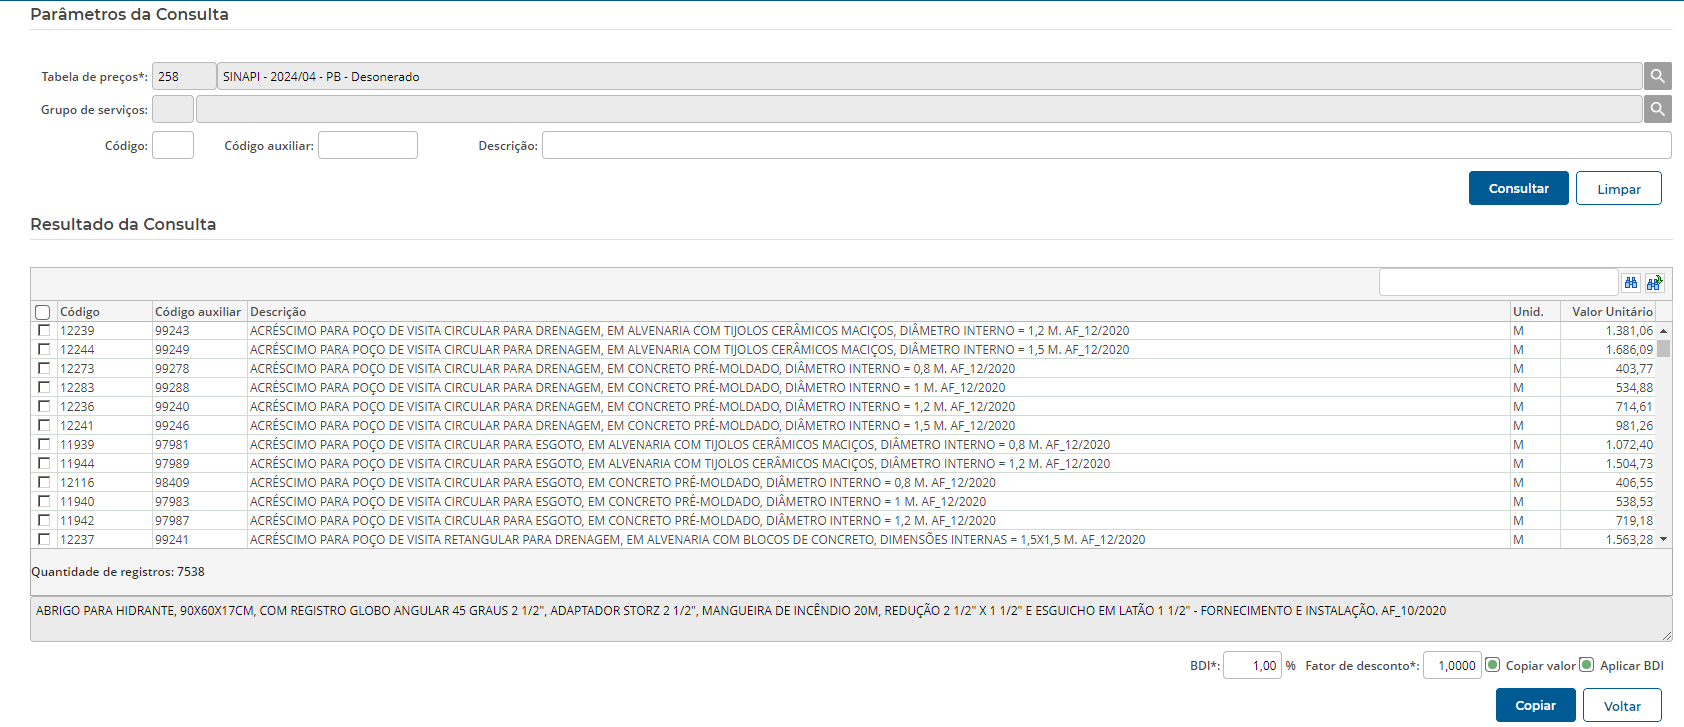Toggle the Aplicar BDI checkbox
Screen dimensions: 1684x727
pyautogui.click(x=1586, y=665)
